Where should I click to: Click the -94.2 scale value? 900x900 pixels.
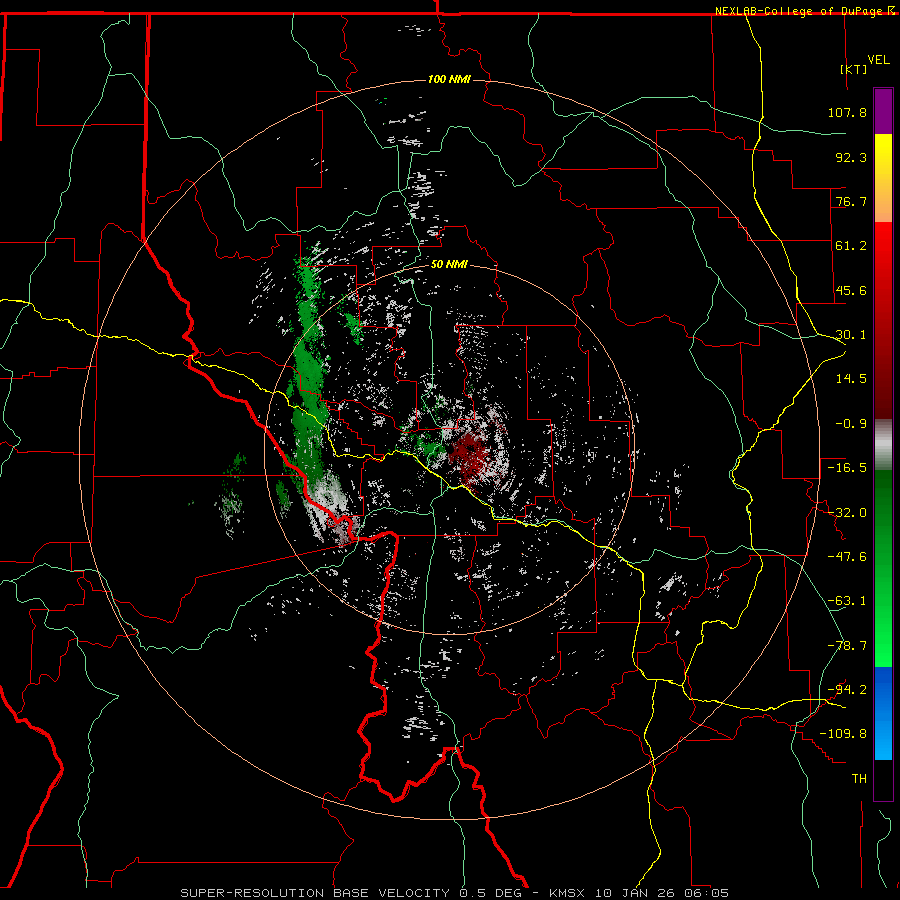click(847, 689)
